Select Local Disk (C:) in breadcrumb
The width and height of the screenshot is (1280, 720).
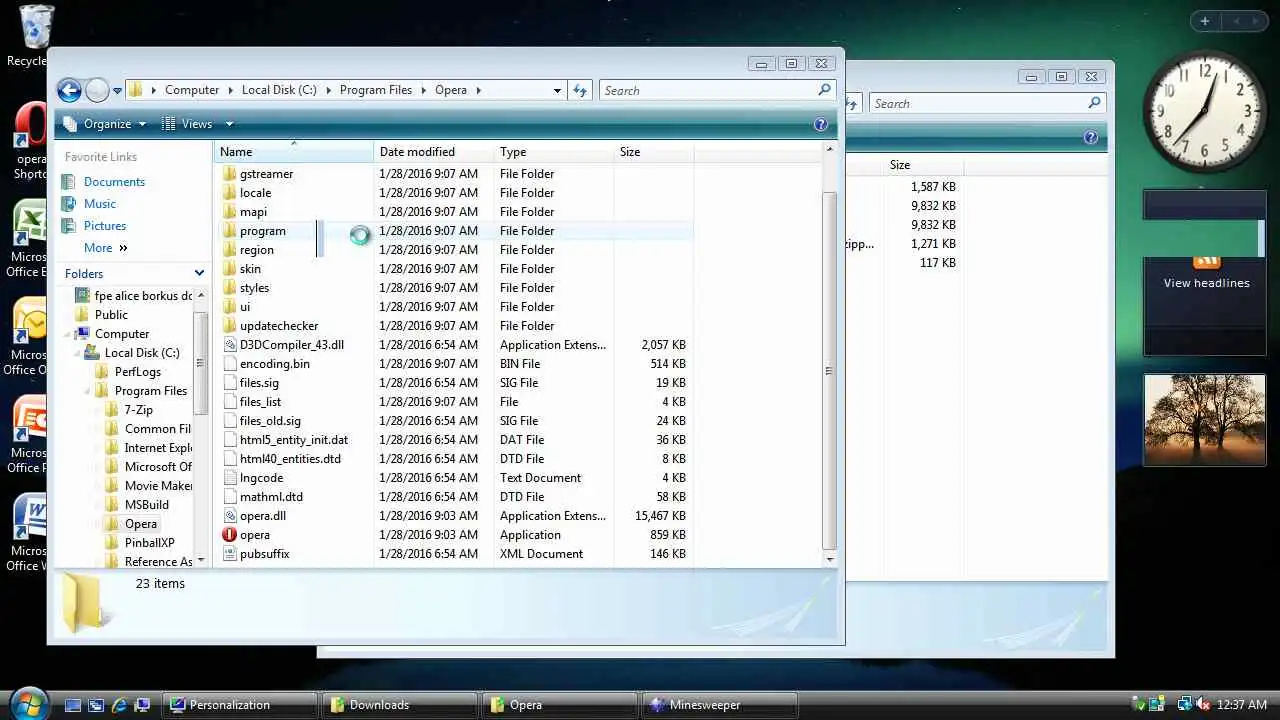279,90
